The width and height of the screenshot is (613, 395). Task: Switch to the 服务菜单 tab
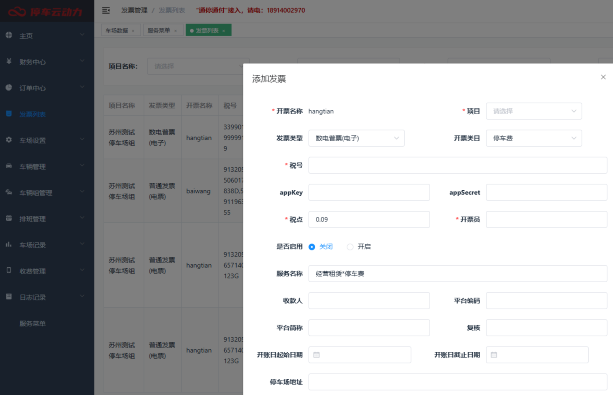tap(163, 30)
